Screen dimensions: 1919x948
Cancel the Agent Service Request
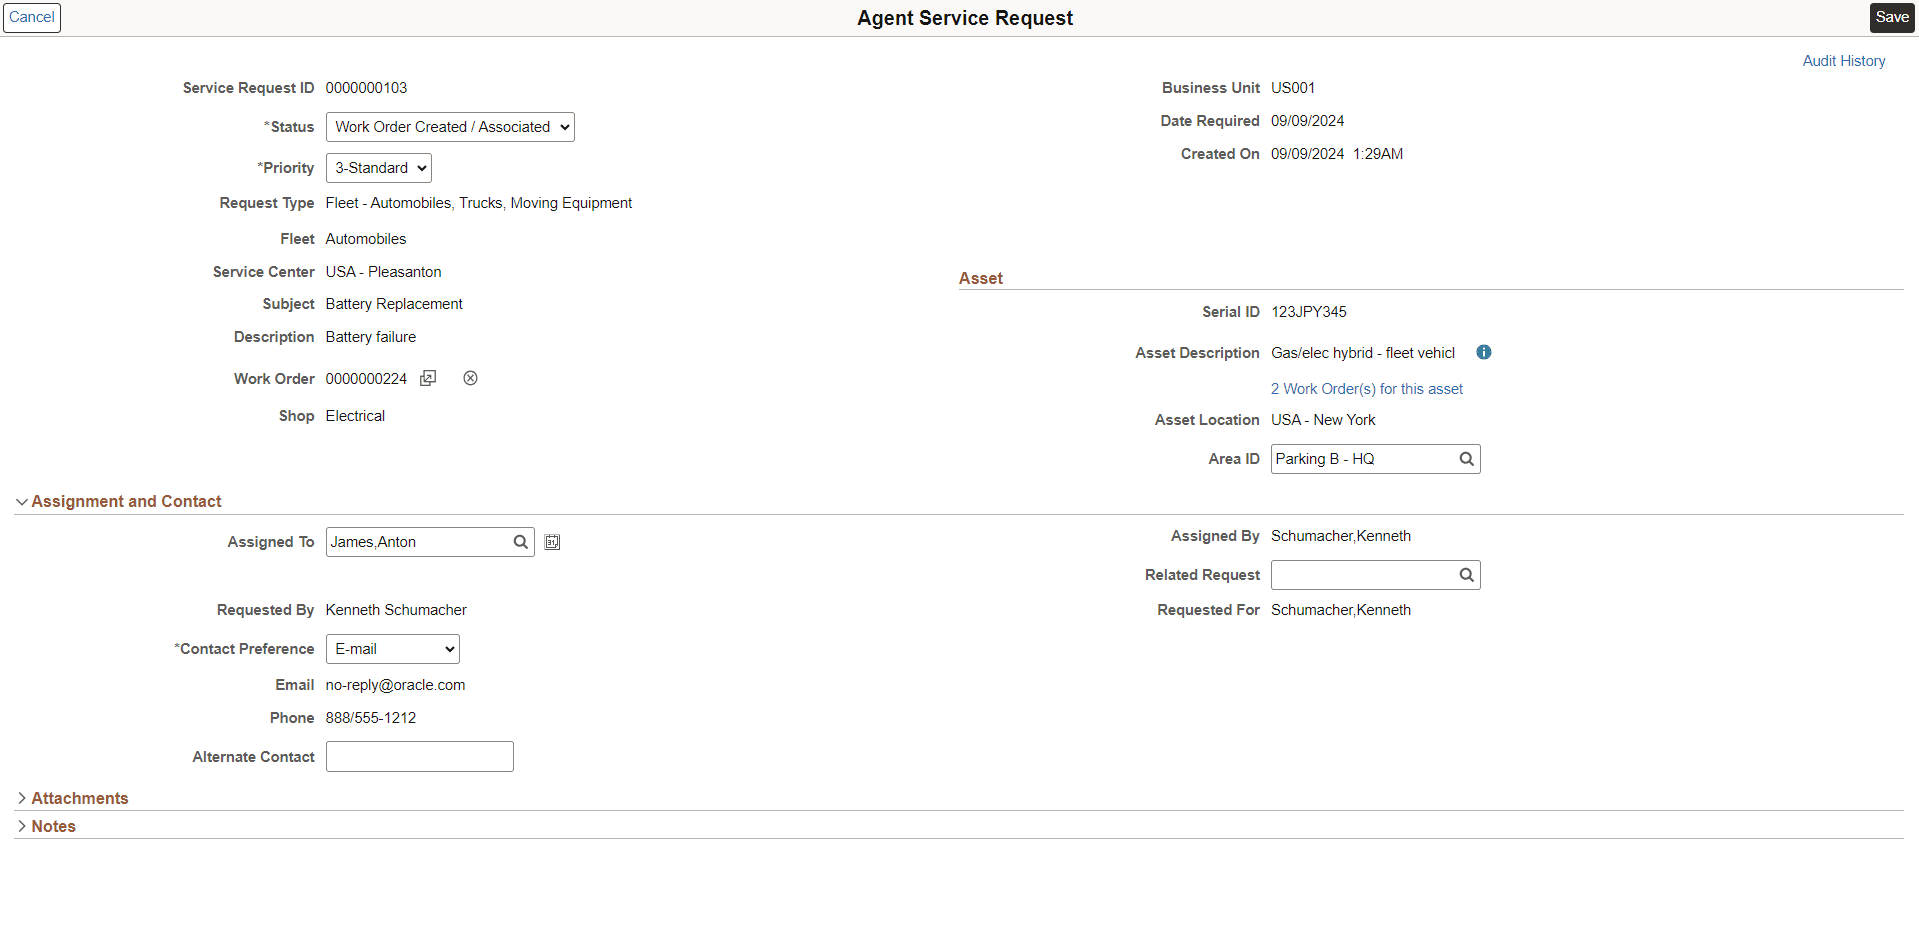(32, 17)
